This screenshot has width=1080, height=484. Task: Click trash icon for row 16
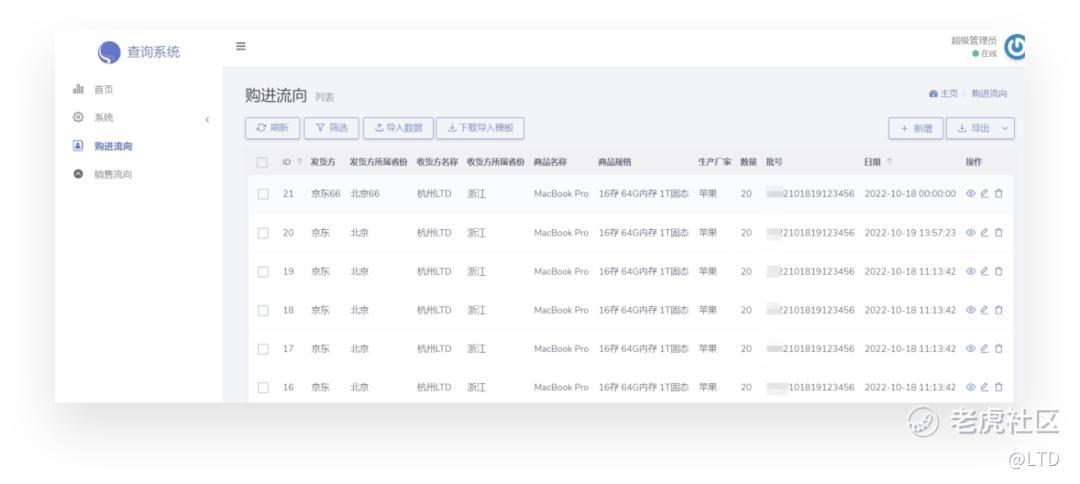coord(998,387)
